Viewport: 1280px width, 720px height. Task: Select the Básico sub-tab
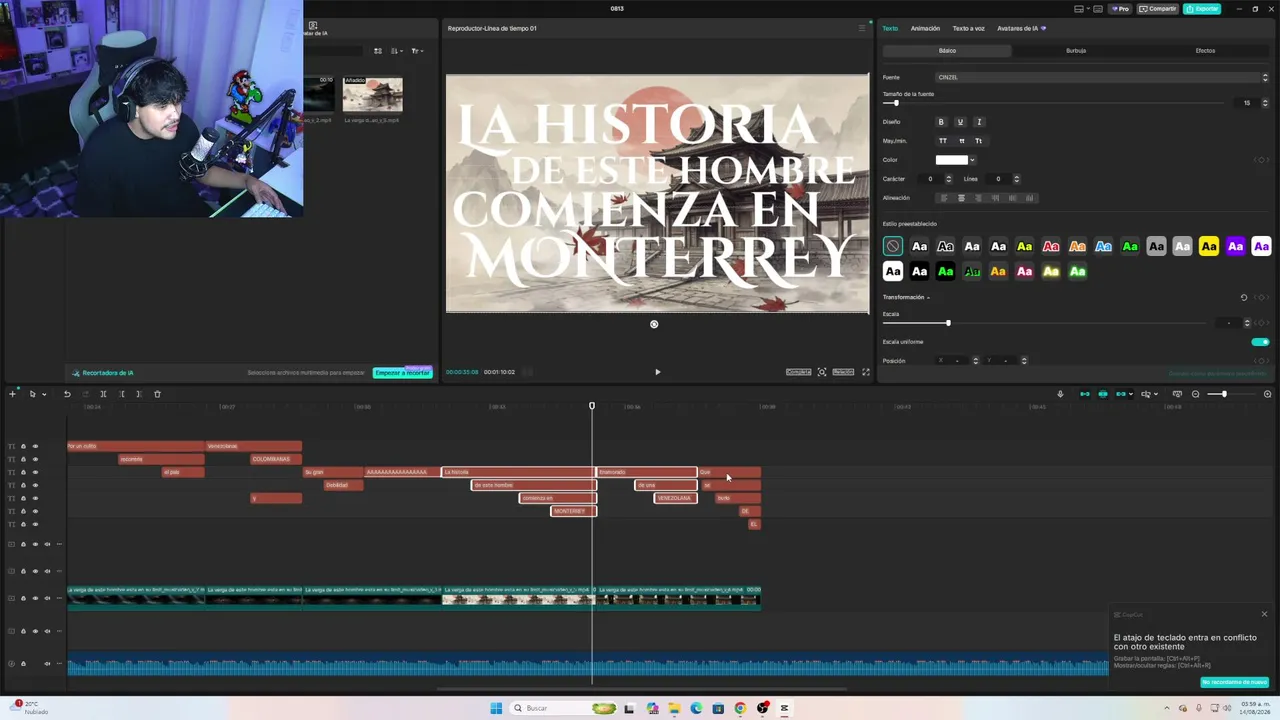click(x=947, y=51)
